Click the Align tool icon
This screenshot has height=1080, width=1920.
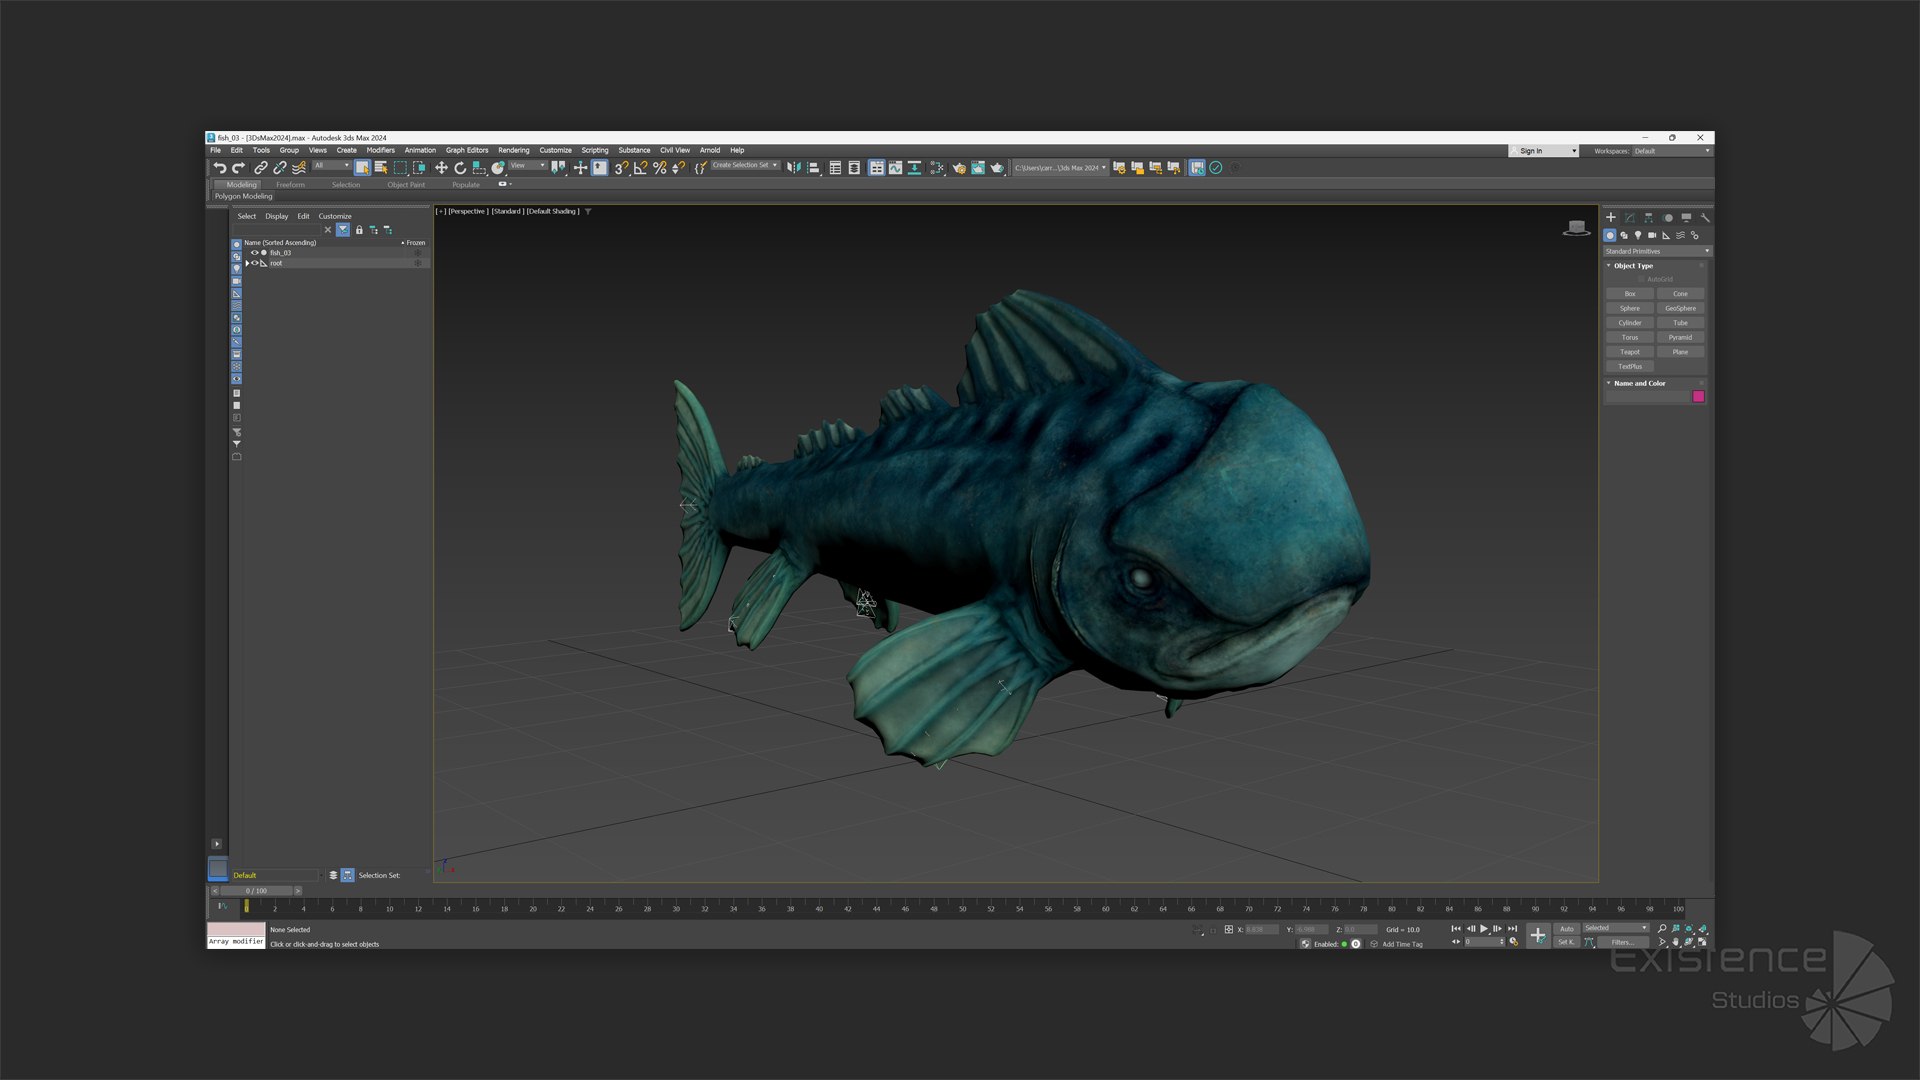[813, 168]
